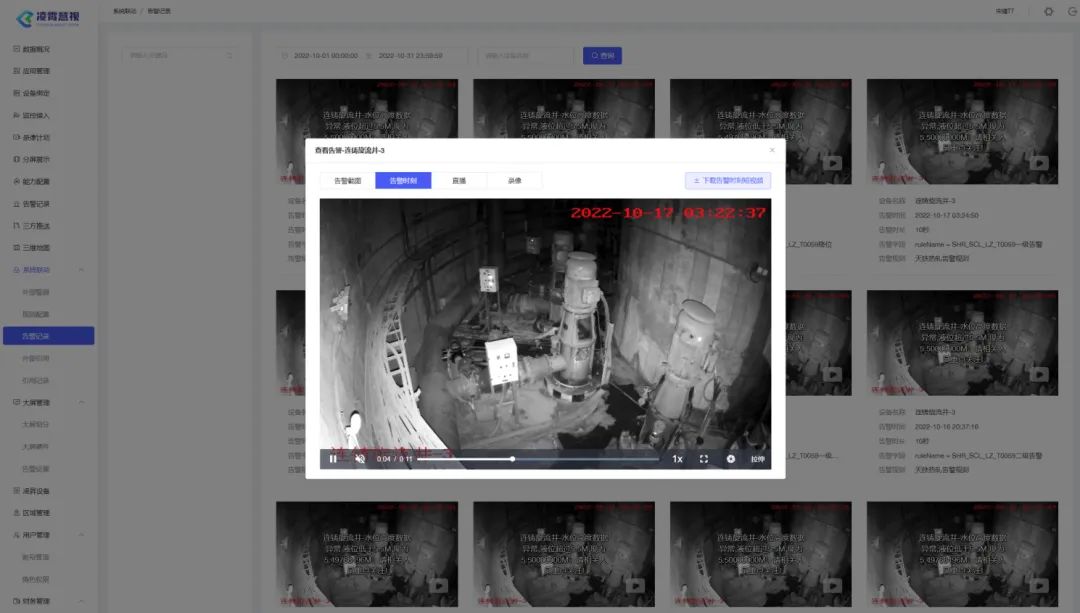Click the round settings icon in player bar
1080x613 pixels.
click(731, 459)
